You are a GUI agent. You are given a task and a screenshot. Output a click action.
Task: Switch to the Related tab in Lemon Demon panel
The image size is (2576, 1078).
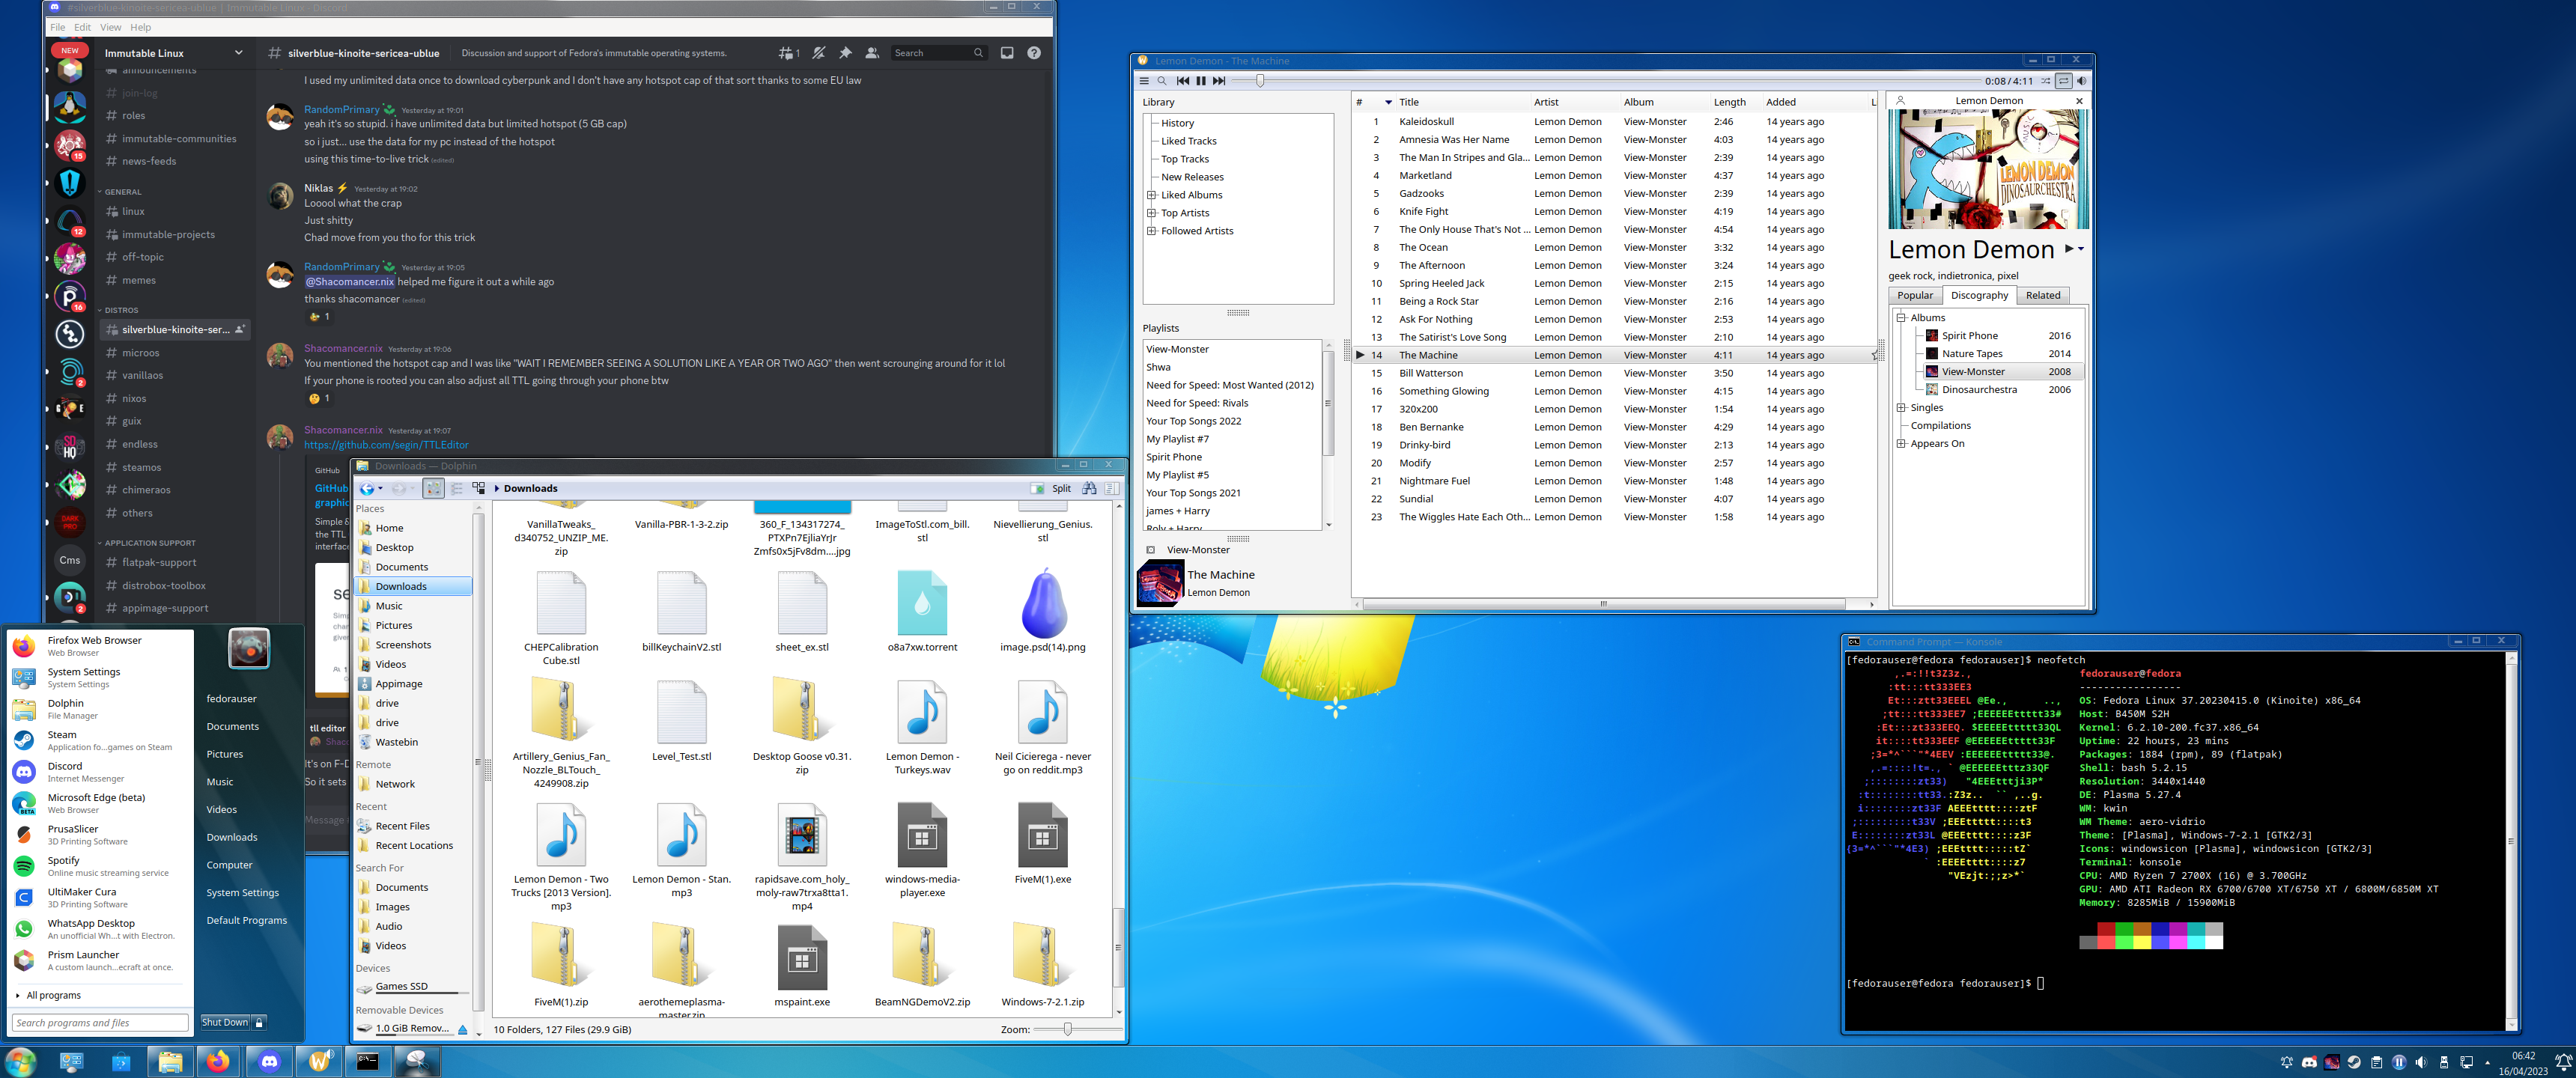point(2043,295)
